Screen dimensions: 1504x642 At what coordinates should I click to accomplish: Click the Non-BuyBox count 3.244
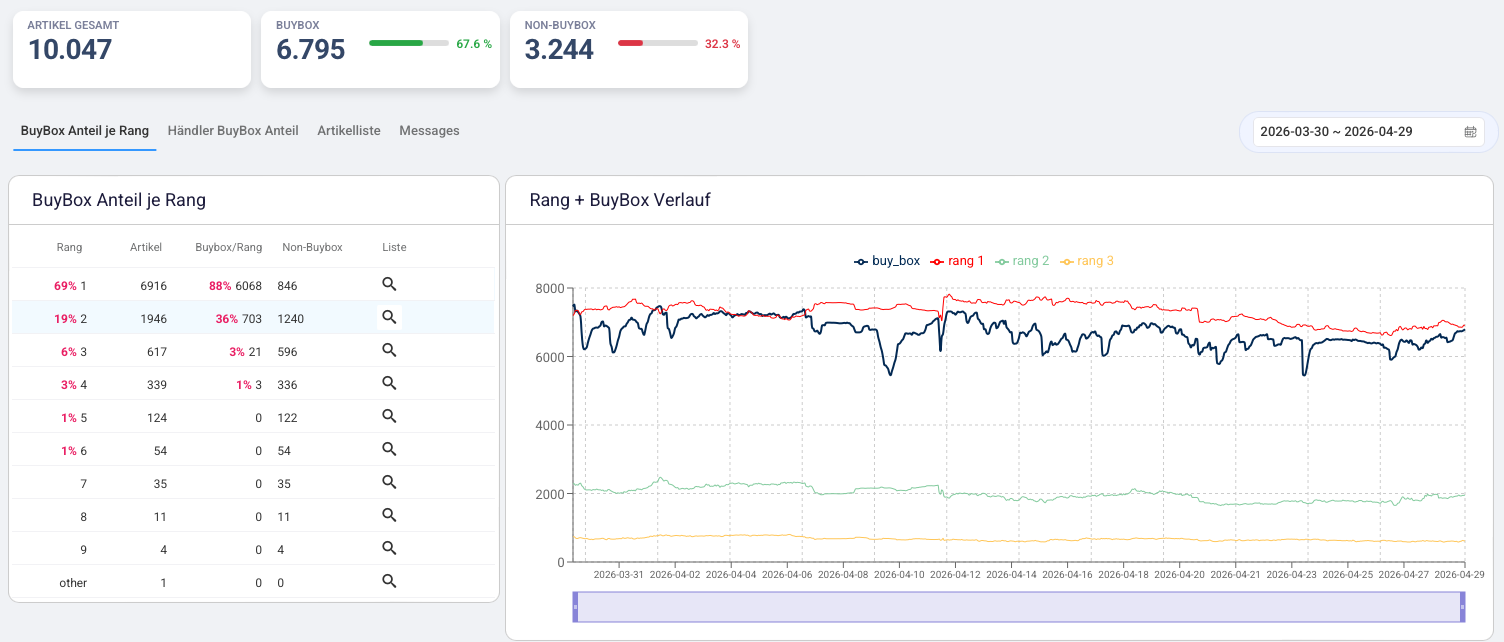pyautogui.click(x=559, y=49)
